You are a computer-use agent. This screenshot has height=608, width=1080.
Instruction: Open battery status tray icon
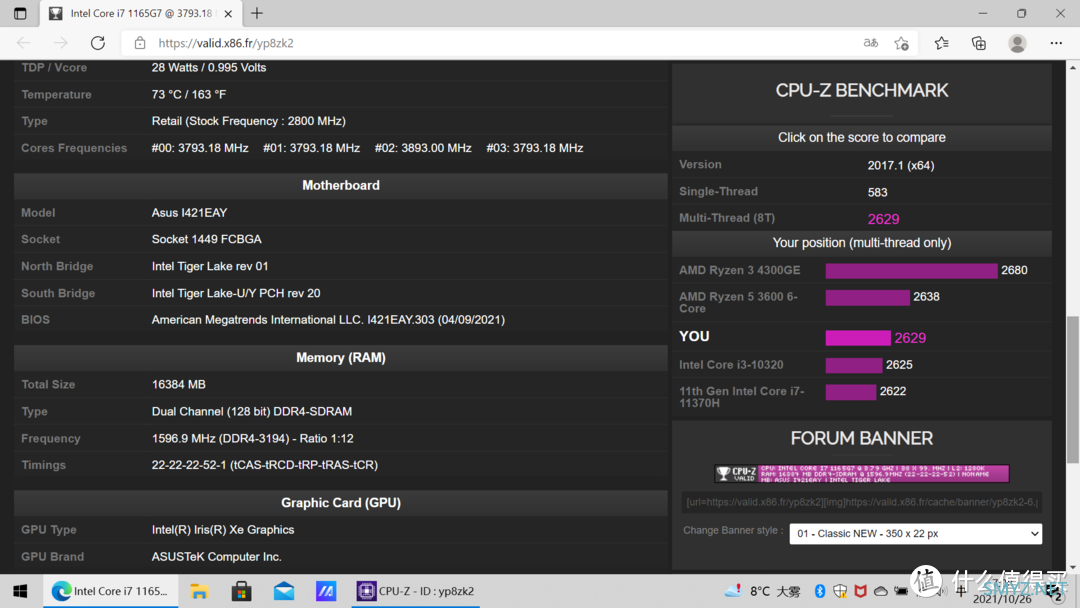click(x=901, y=591)
